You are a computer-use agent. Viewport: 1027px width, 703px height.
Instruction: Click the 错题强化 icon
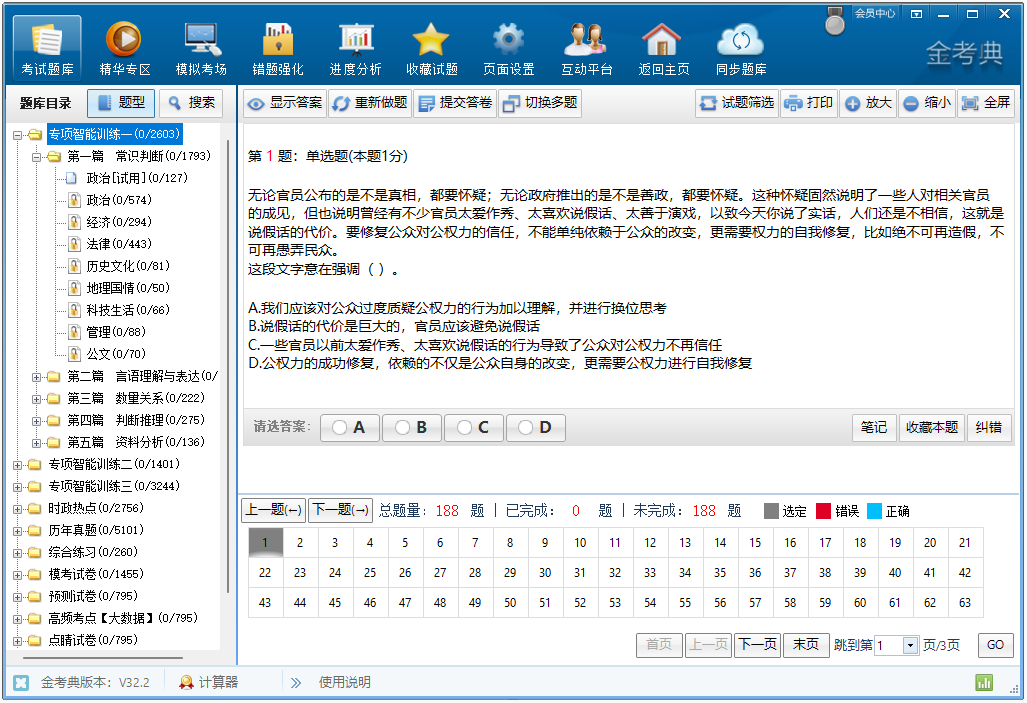click(278, 40)
